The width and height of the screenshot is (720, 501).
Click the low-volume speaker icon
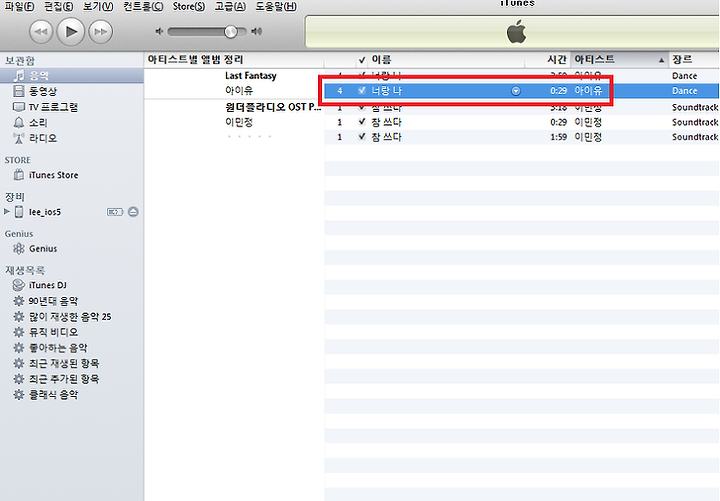(x=159, y=31)
